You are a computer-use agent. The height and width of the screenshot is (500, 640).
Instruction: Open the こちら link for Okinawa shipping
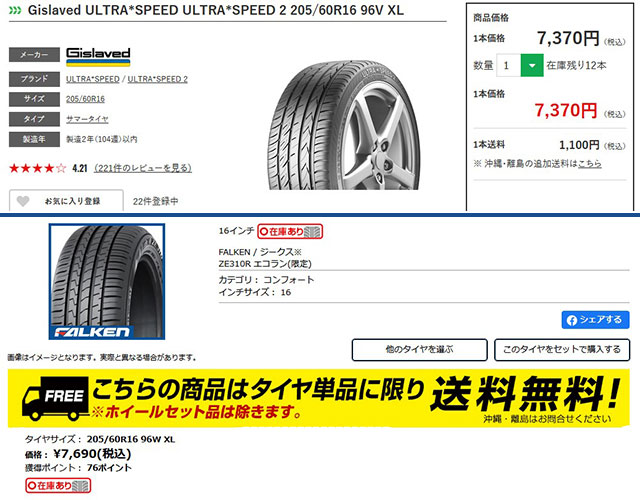(590, 164)
